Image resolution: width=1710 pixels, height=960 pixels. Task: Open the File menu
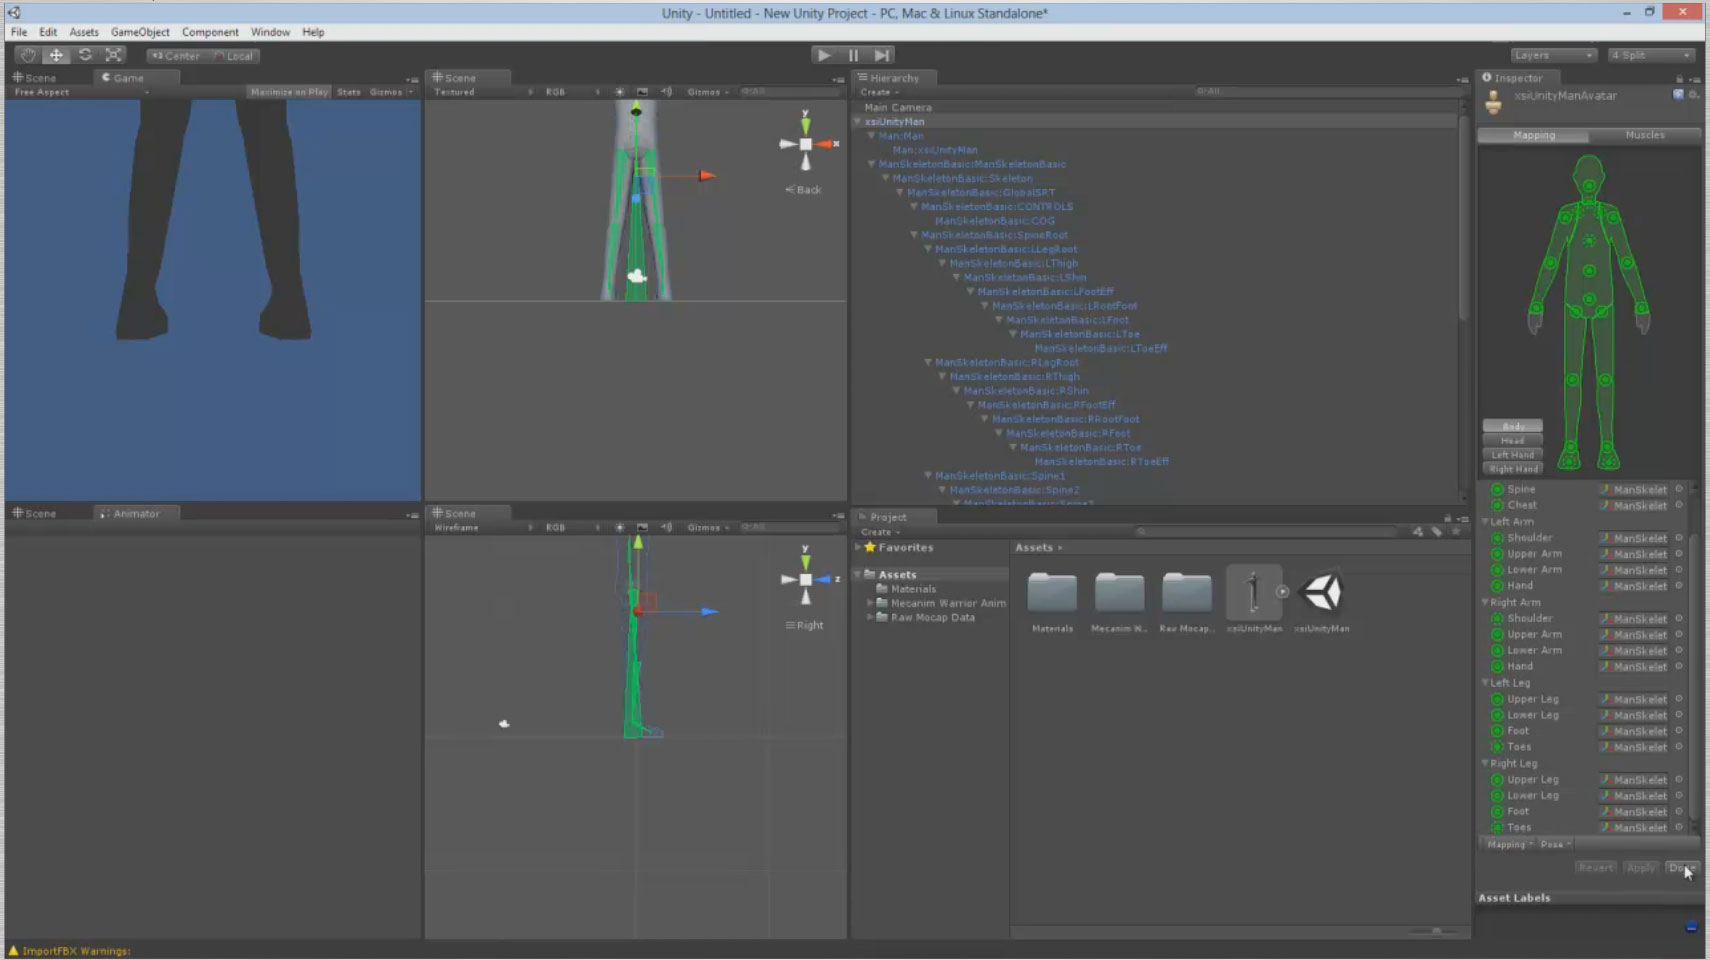click(x=19, y=32)
